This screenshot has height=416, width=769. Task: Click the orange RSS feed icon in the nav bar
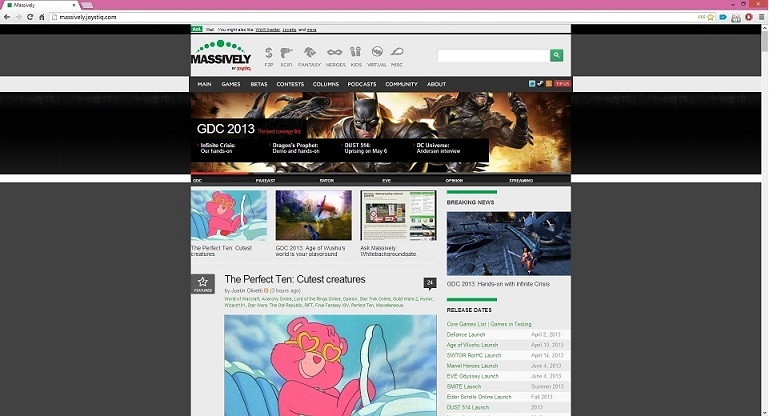click(549, 84)
